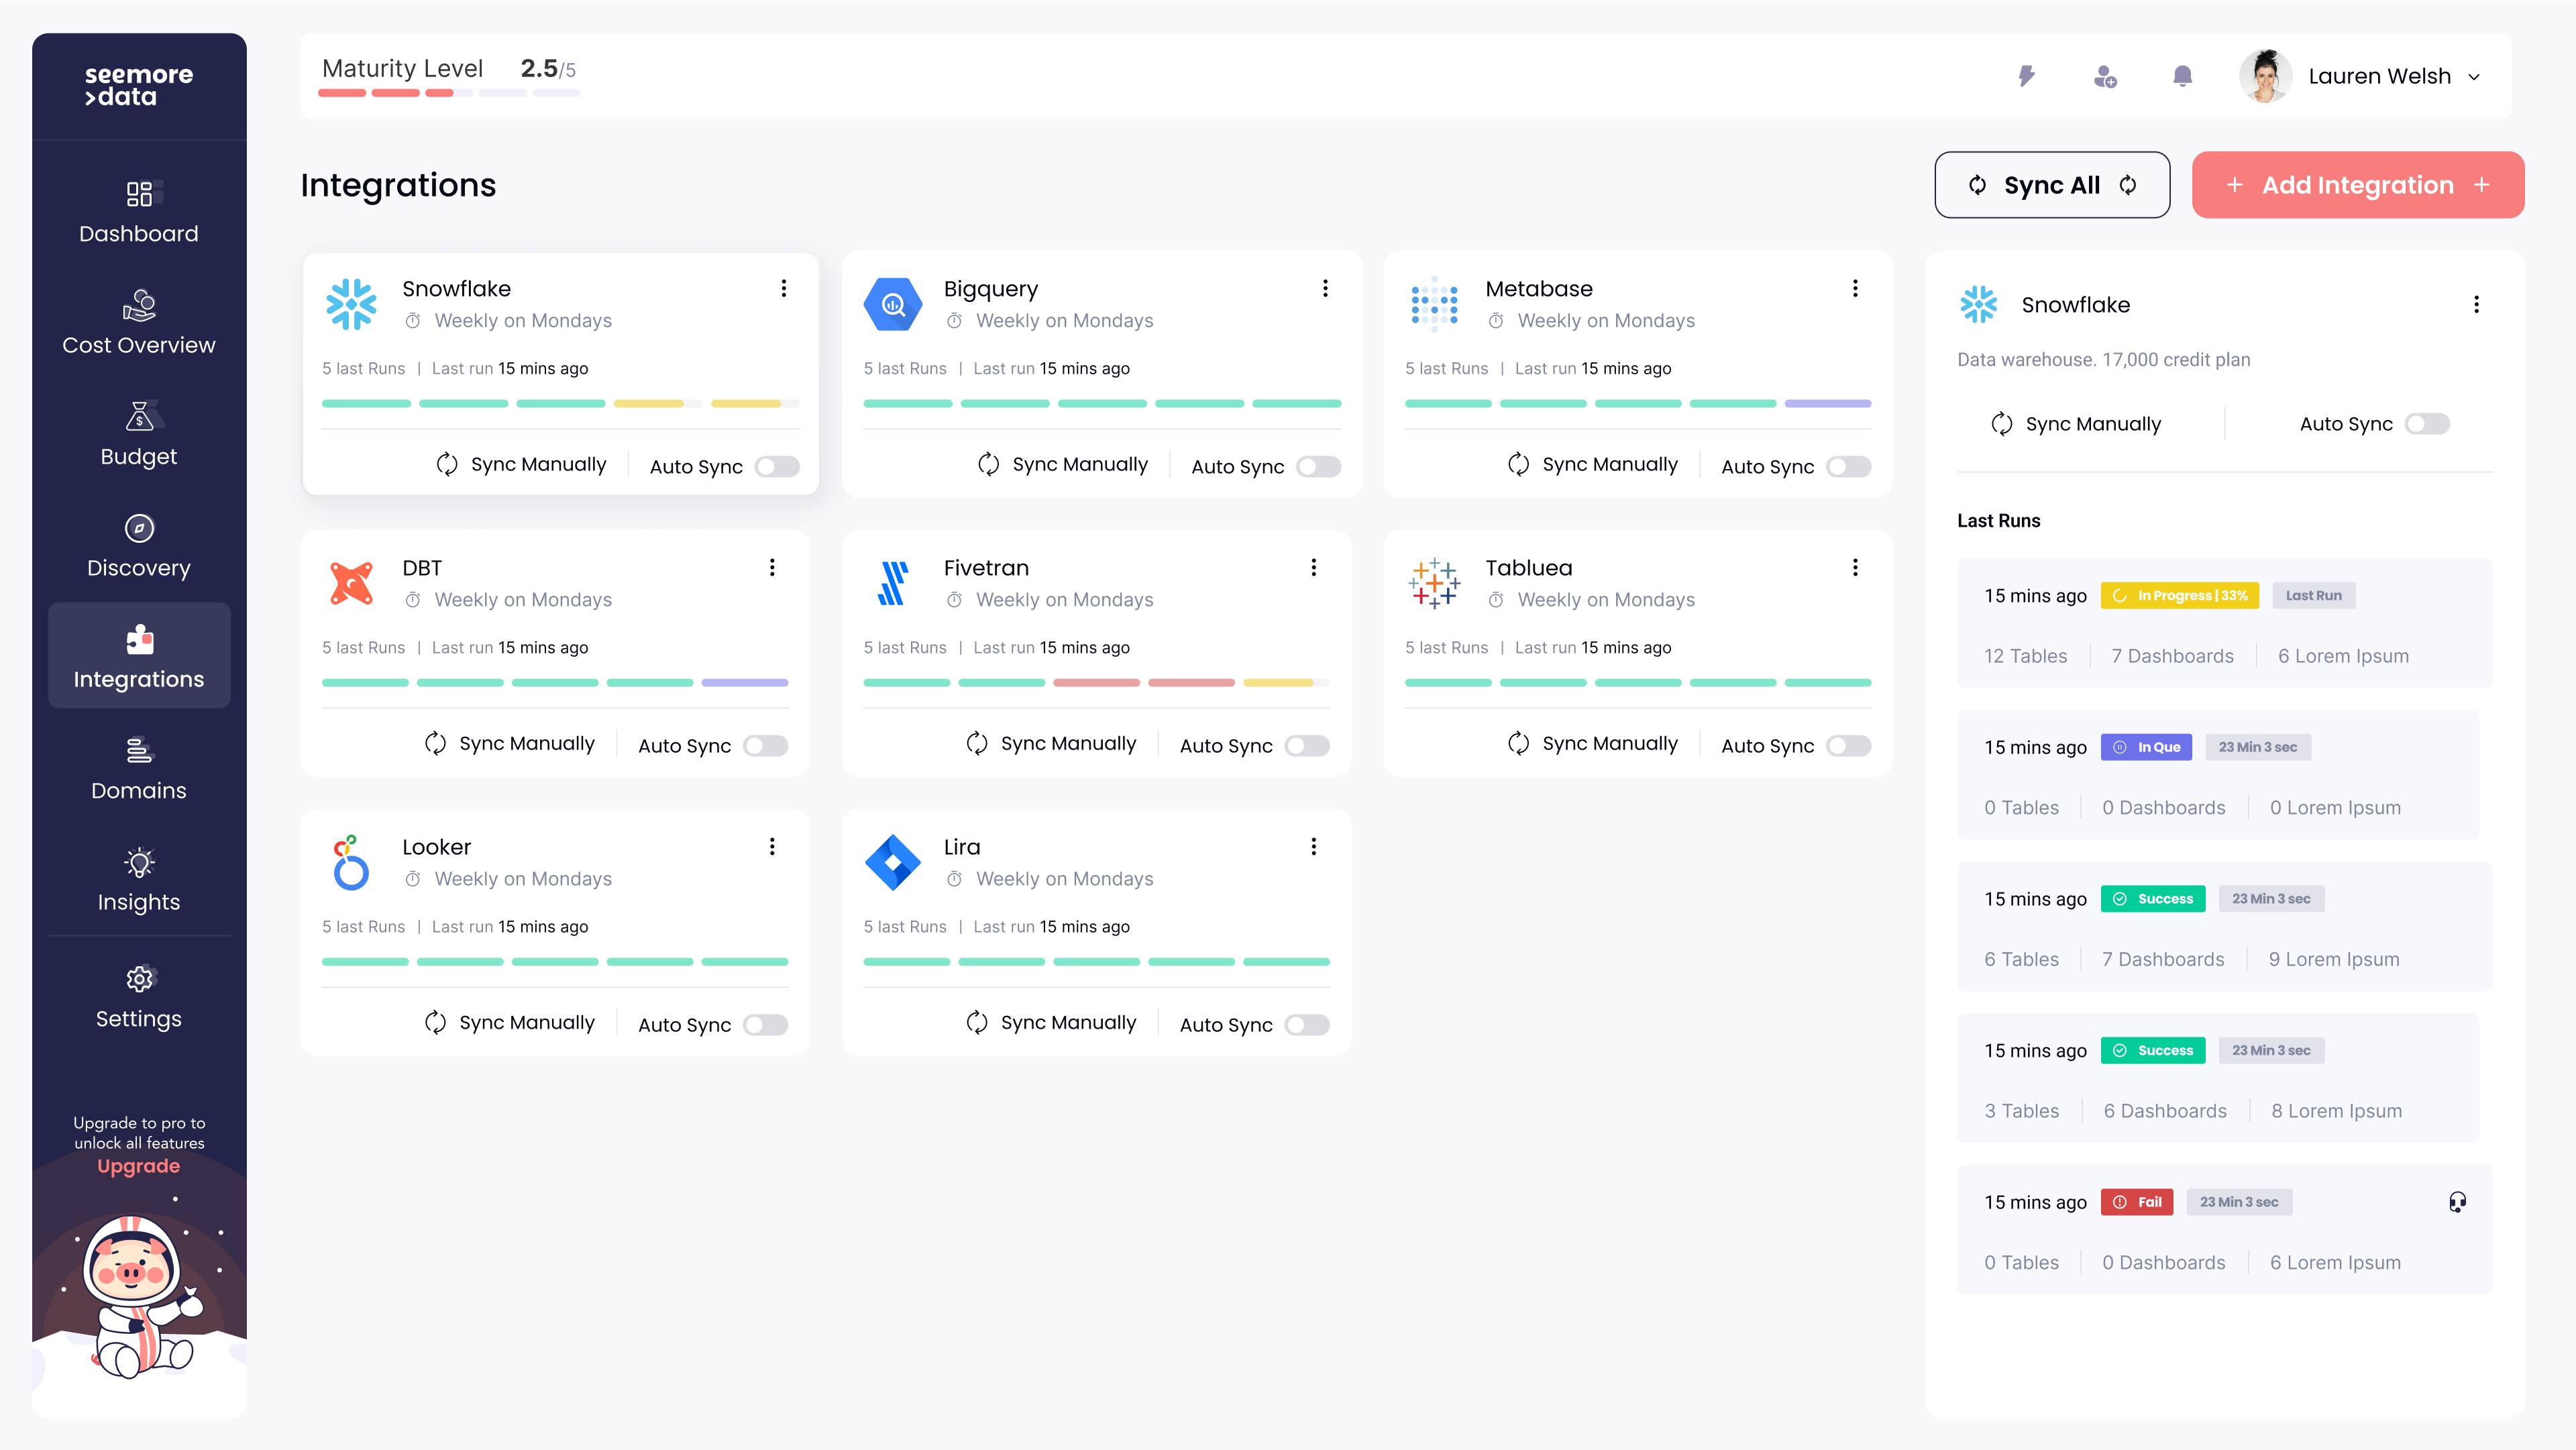Viewport: 2576px width, 1450px height.
Task: Click the Upgrade link in the sidebar
Action: pos(139,1166)
